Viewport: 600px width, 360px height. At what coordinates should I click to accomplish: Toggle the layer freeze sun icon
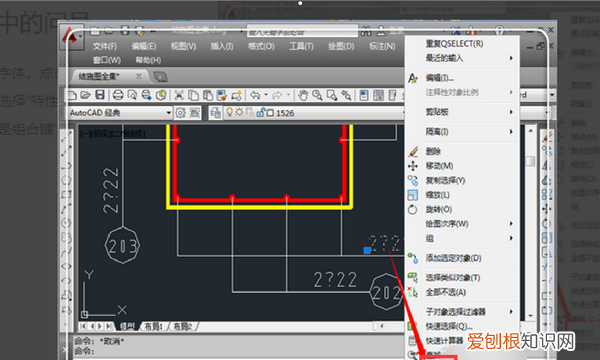coord(240,112)
